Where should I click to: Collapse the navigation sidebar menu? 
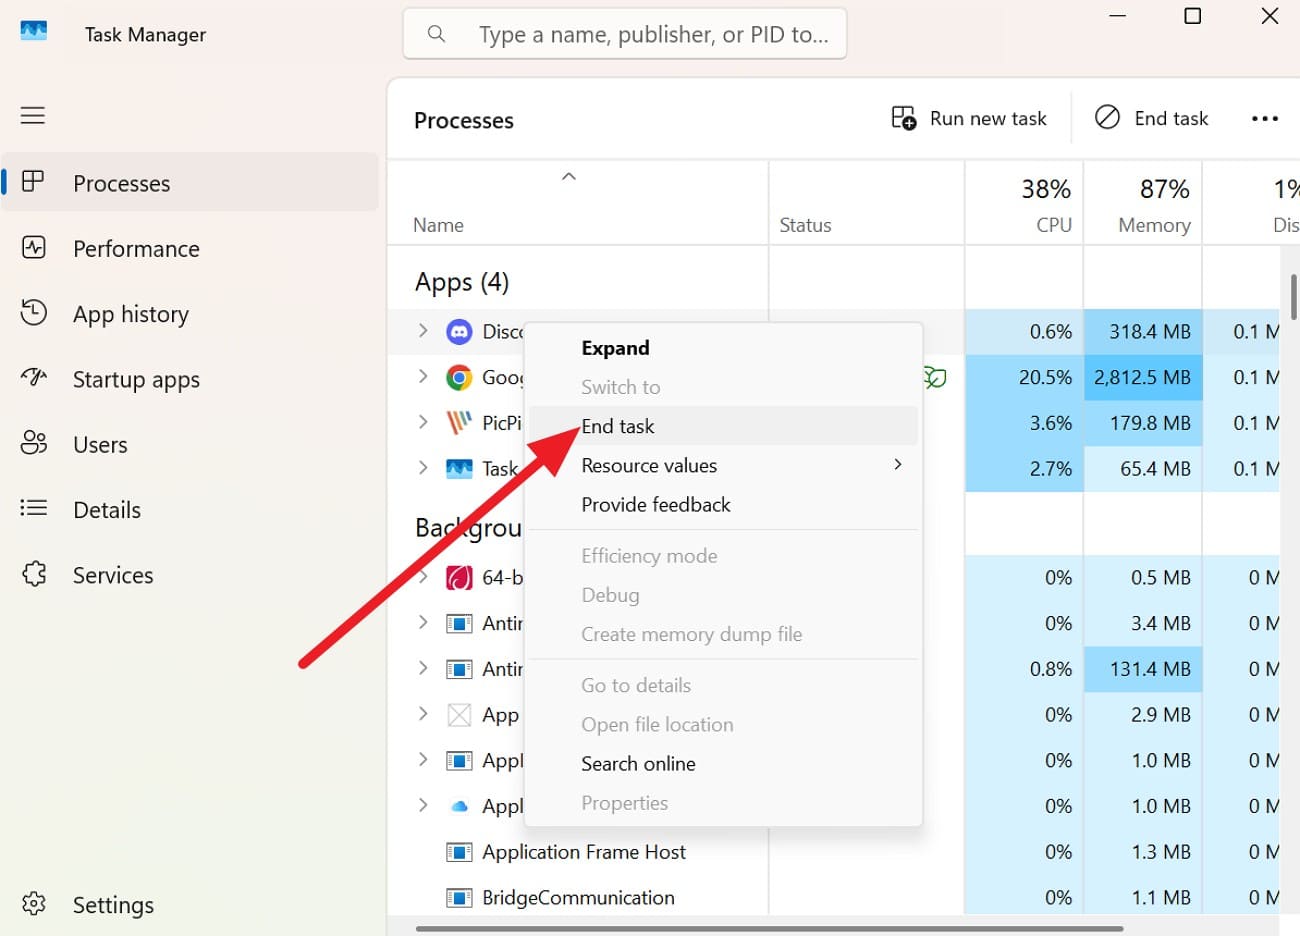coord(32,115)
